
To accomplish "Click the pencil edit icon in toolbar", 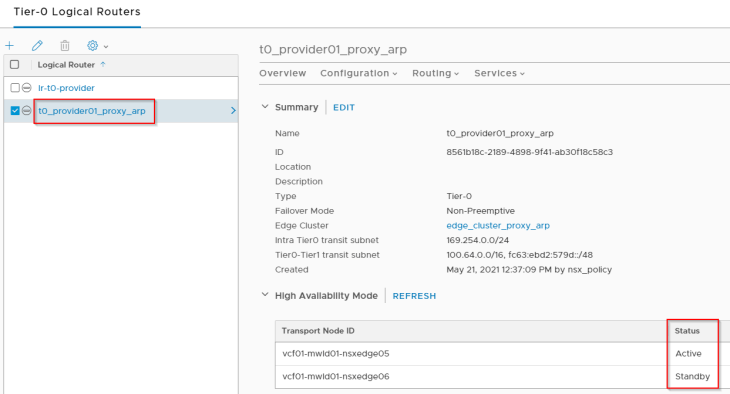I will click(x=37, y=46).
